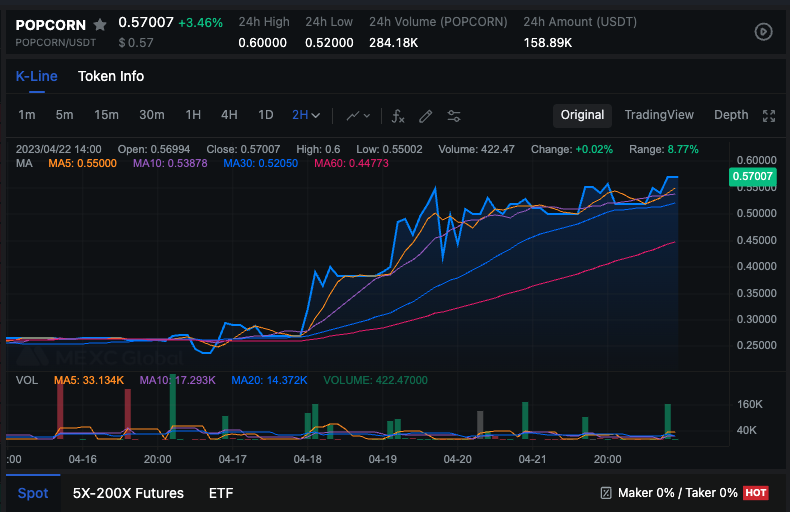Click the 04-19 date on time axis
The image size is (790, 512).
tap(382, 459)
